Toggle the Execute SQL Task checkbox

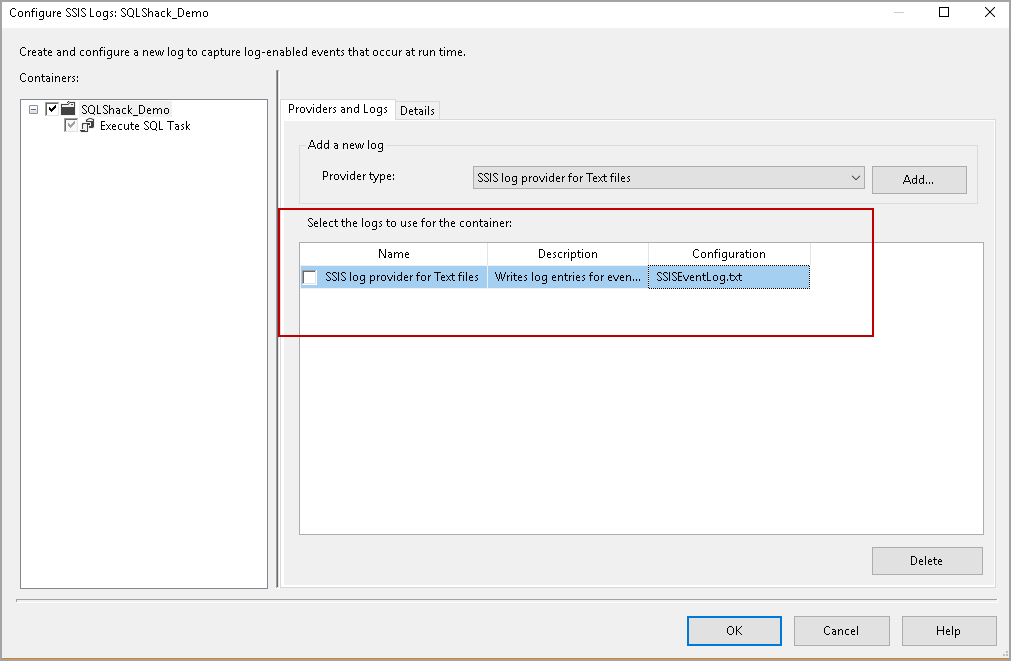(70, 125)
